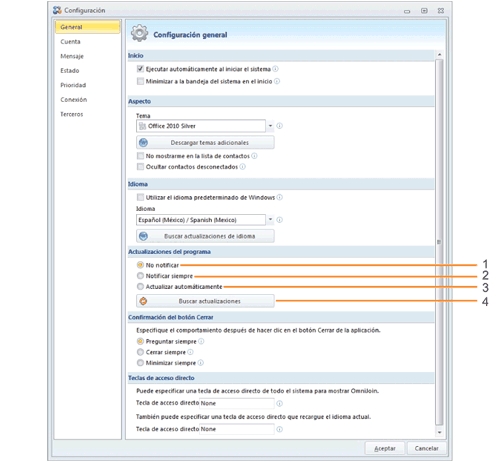Image resolution: width=500 pixels, height=462 pixels.
Task: Open the Cuenta settings section
Action: click(70, 42)
